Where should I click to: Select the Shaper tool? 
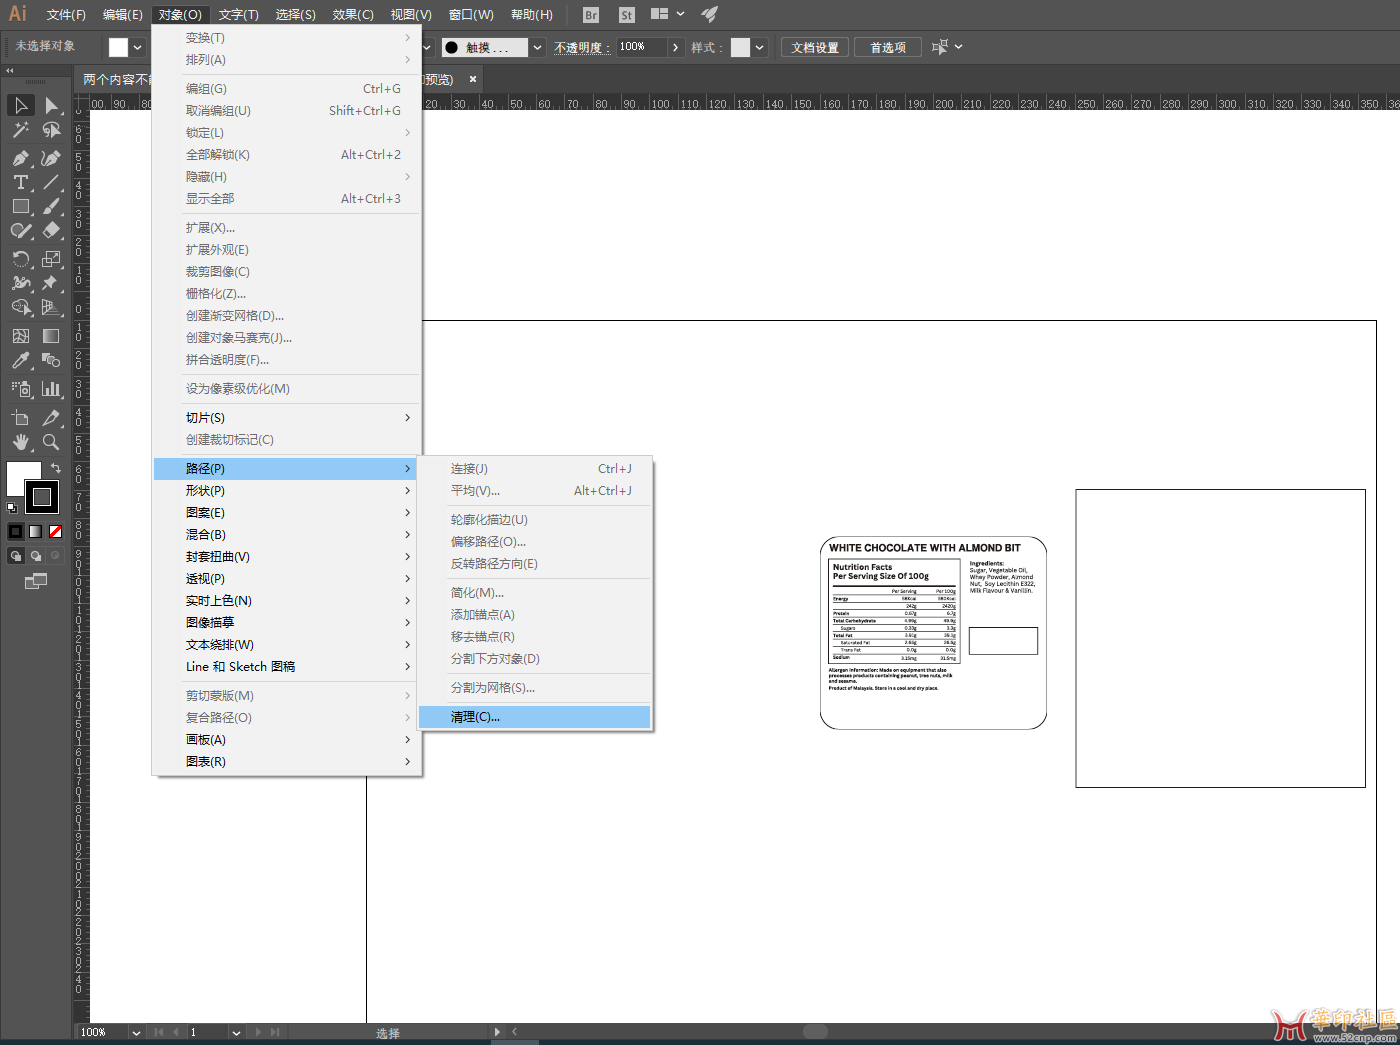pyautogui.click(x=21, y=230)
